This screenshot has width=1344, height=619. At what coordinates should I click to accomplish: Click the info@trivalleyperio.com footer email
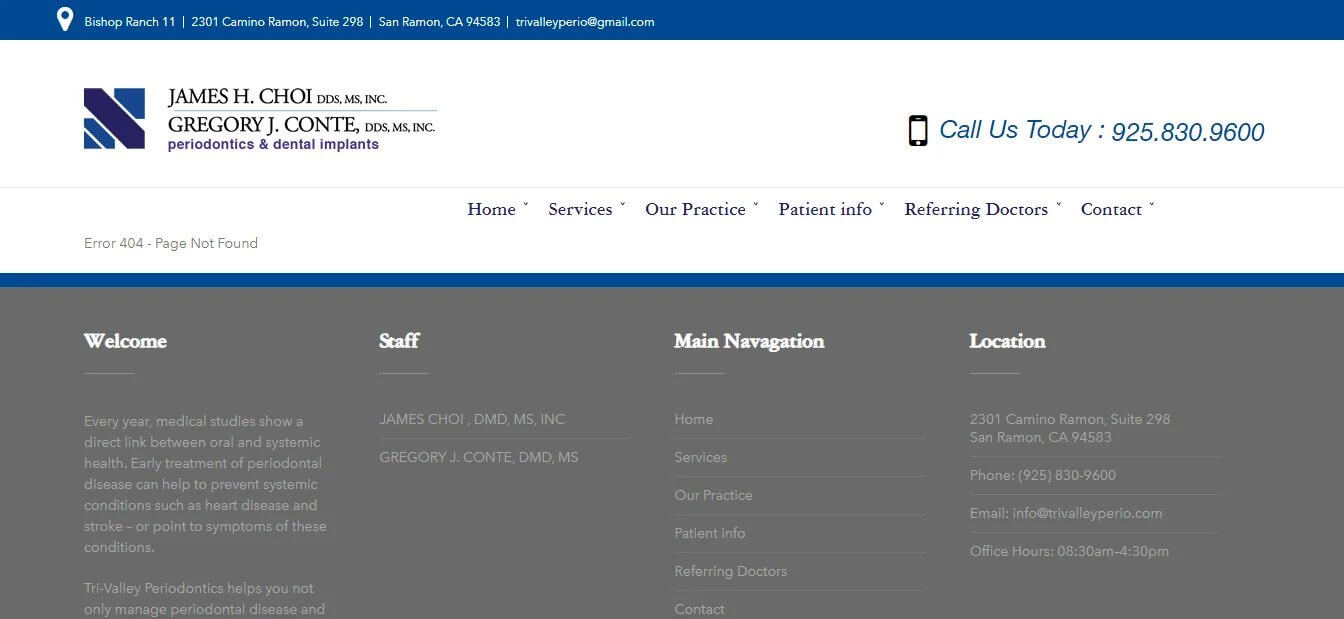[1087, 513]
